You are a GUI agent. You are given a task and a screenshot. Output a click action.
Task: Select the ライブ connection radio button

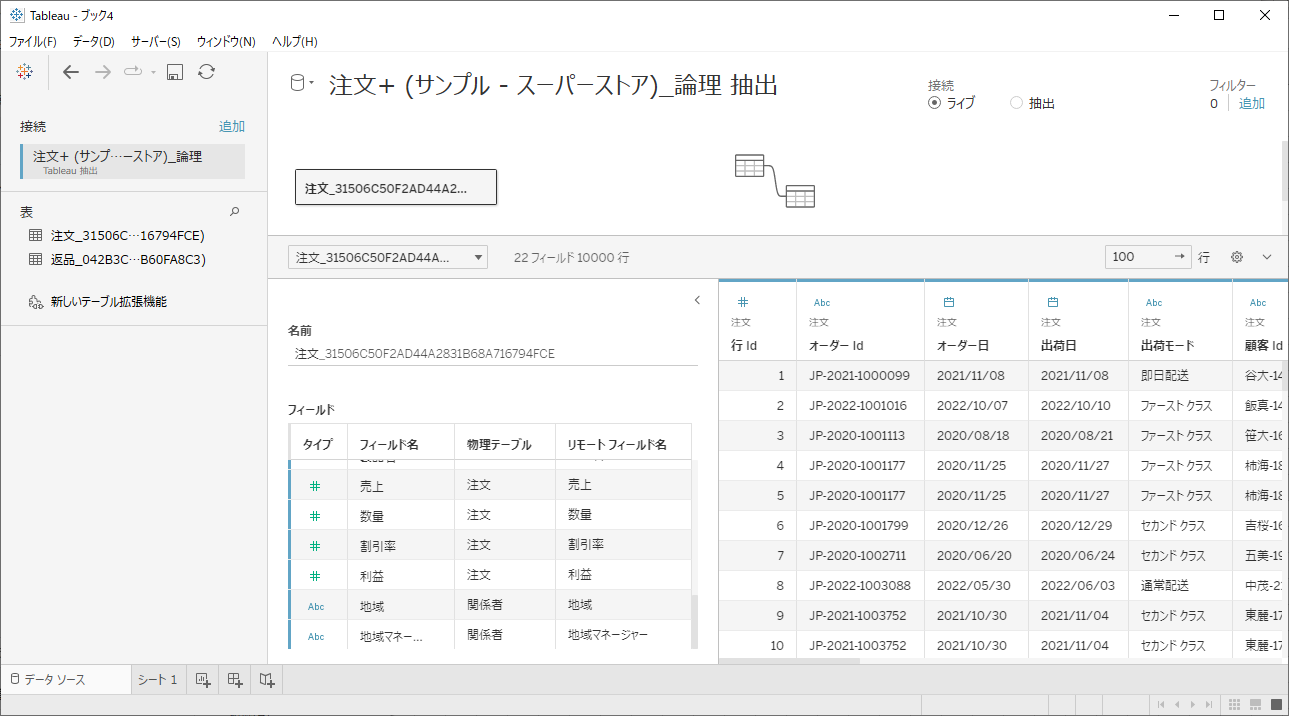click(935, 103)
